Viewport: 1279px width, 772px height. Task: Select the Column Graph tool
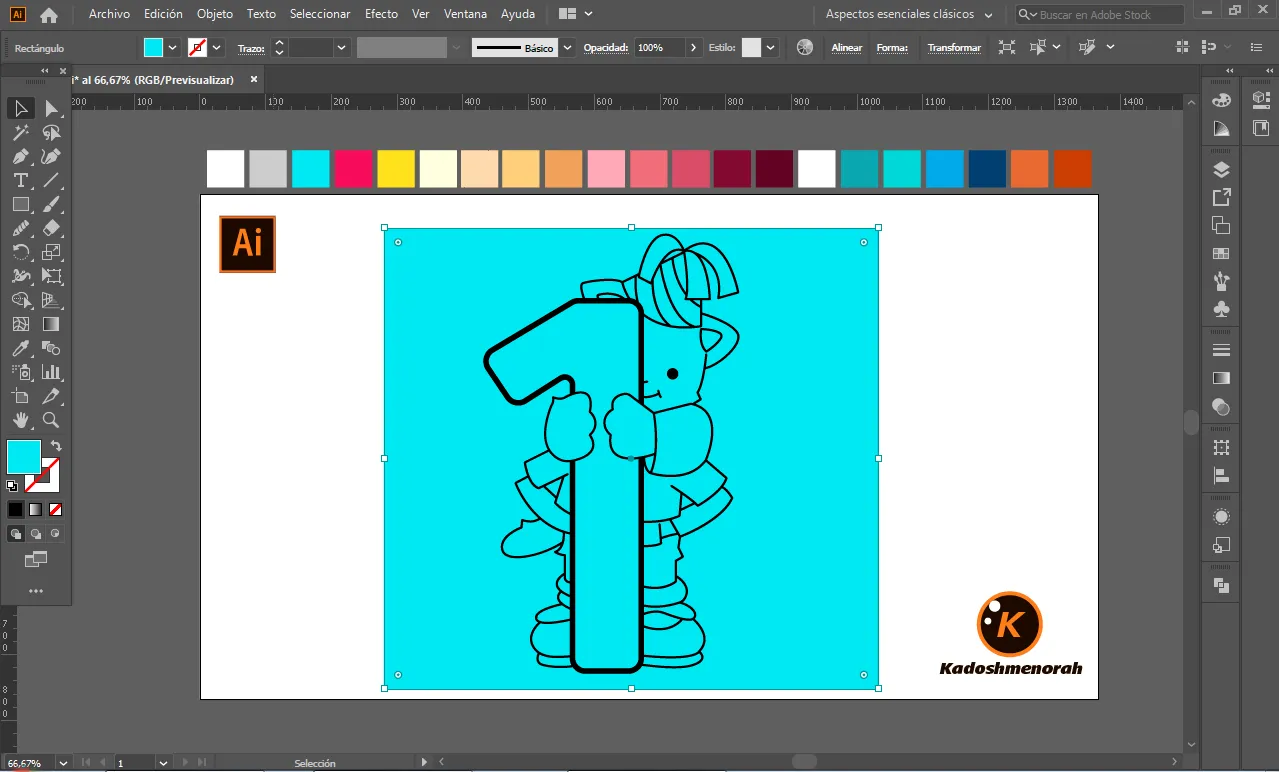click(51, 372)
